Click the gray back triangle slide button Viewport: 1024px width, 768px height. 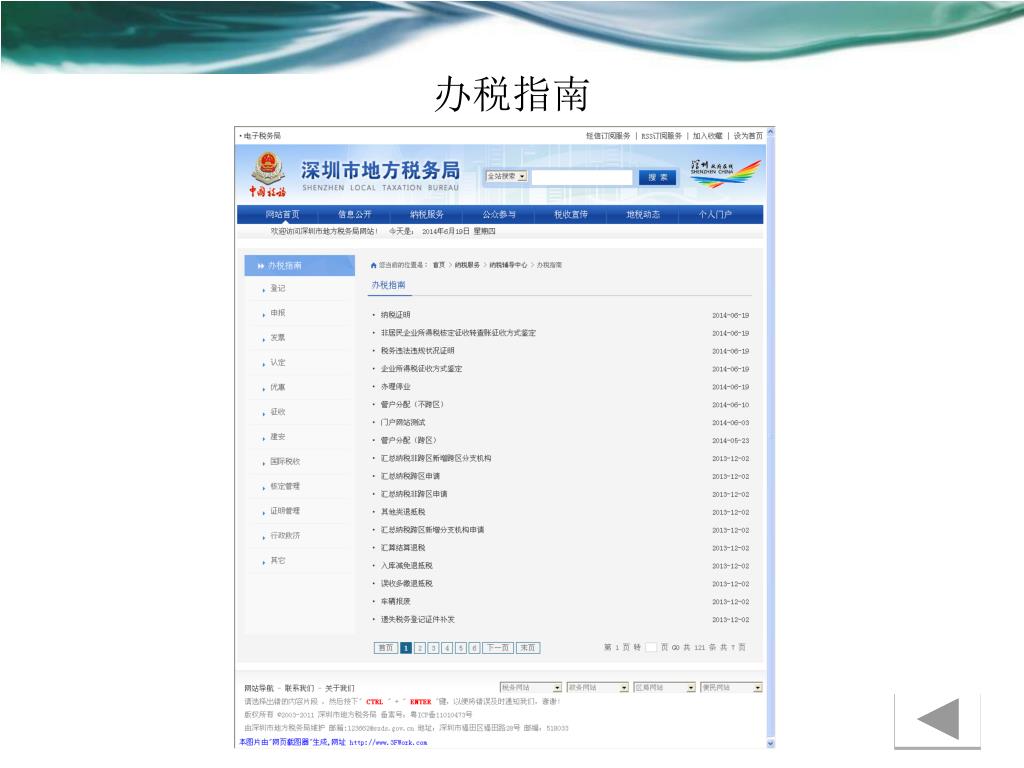click(x=938, y=719)
